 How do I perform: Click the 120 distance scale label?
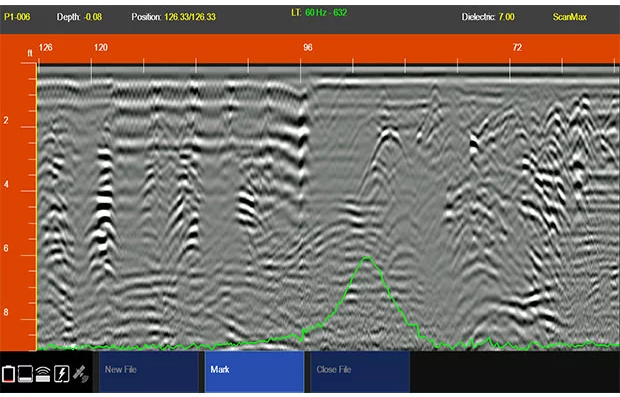pyautogui.click(x=100, y=47)
